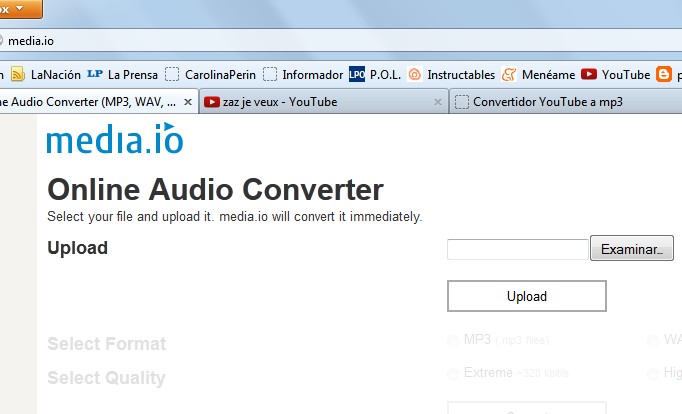Screen dimensions: 682x414
Task: Switch to zaz je veux YouTube tab
Action: [323, 102]
